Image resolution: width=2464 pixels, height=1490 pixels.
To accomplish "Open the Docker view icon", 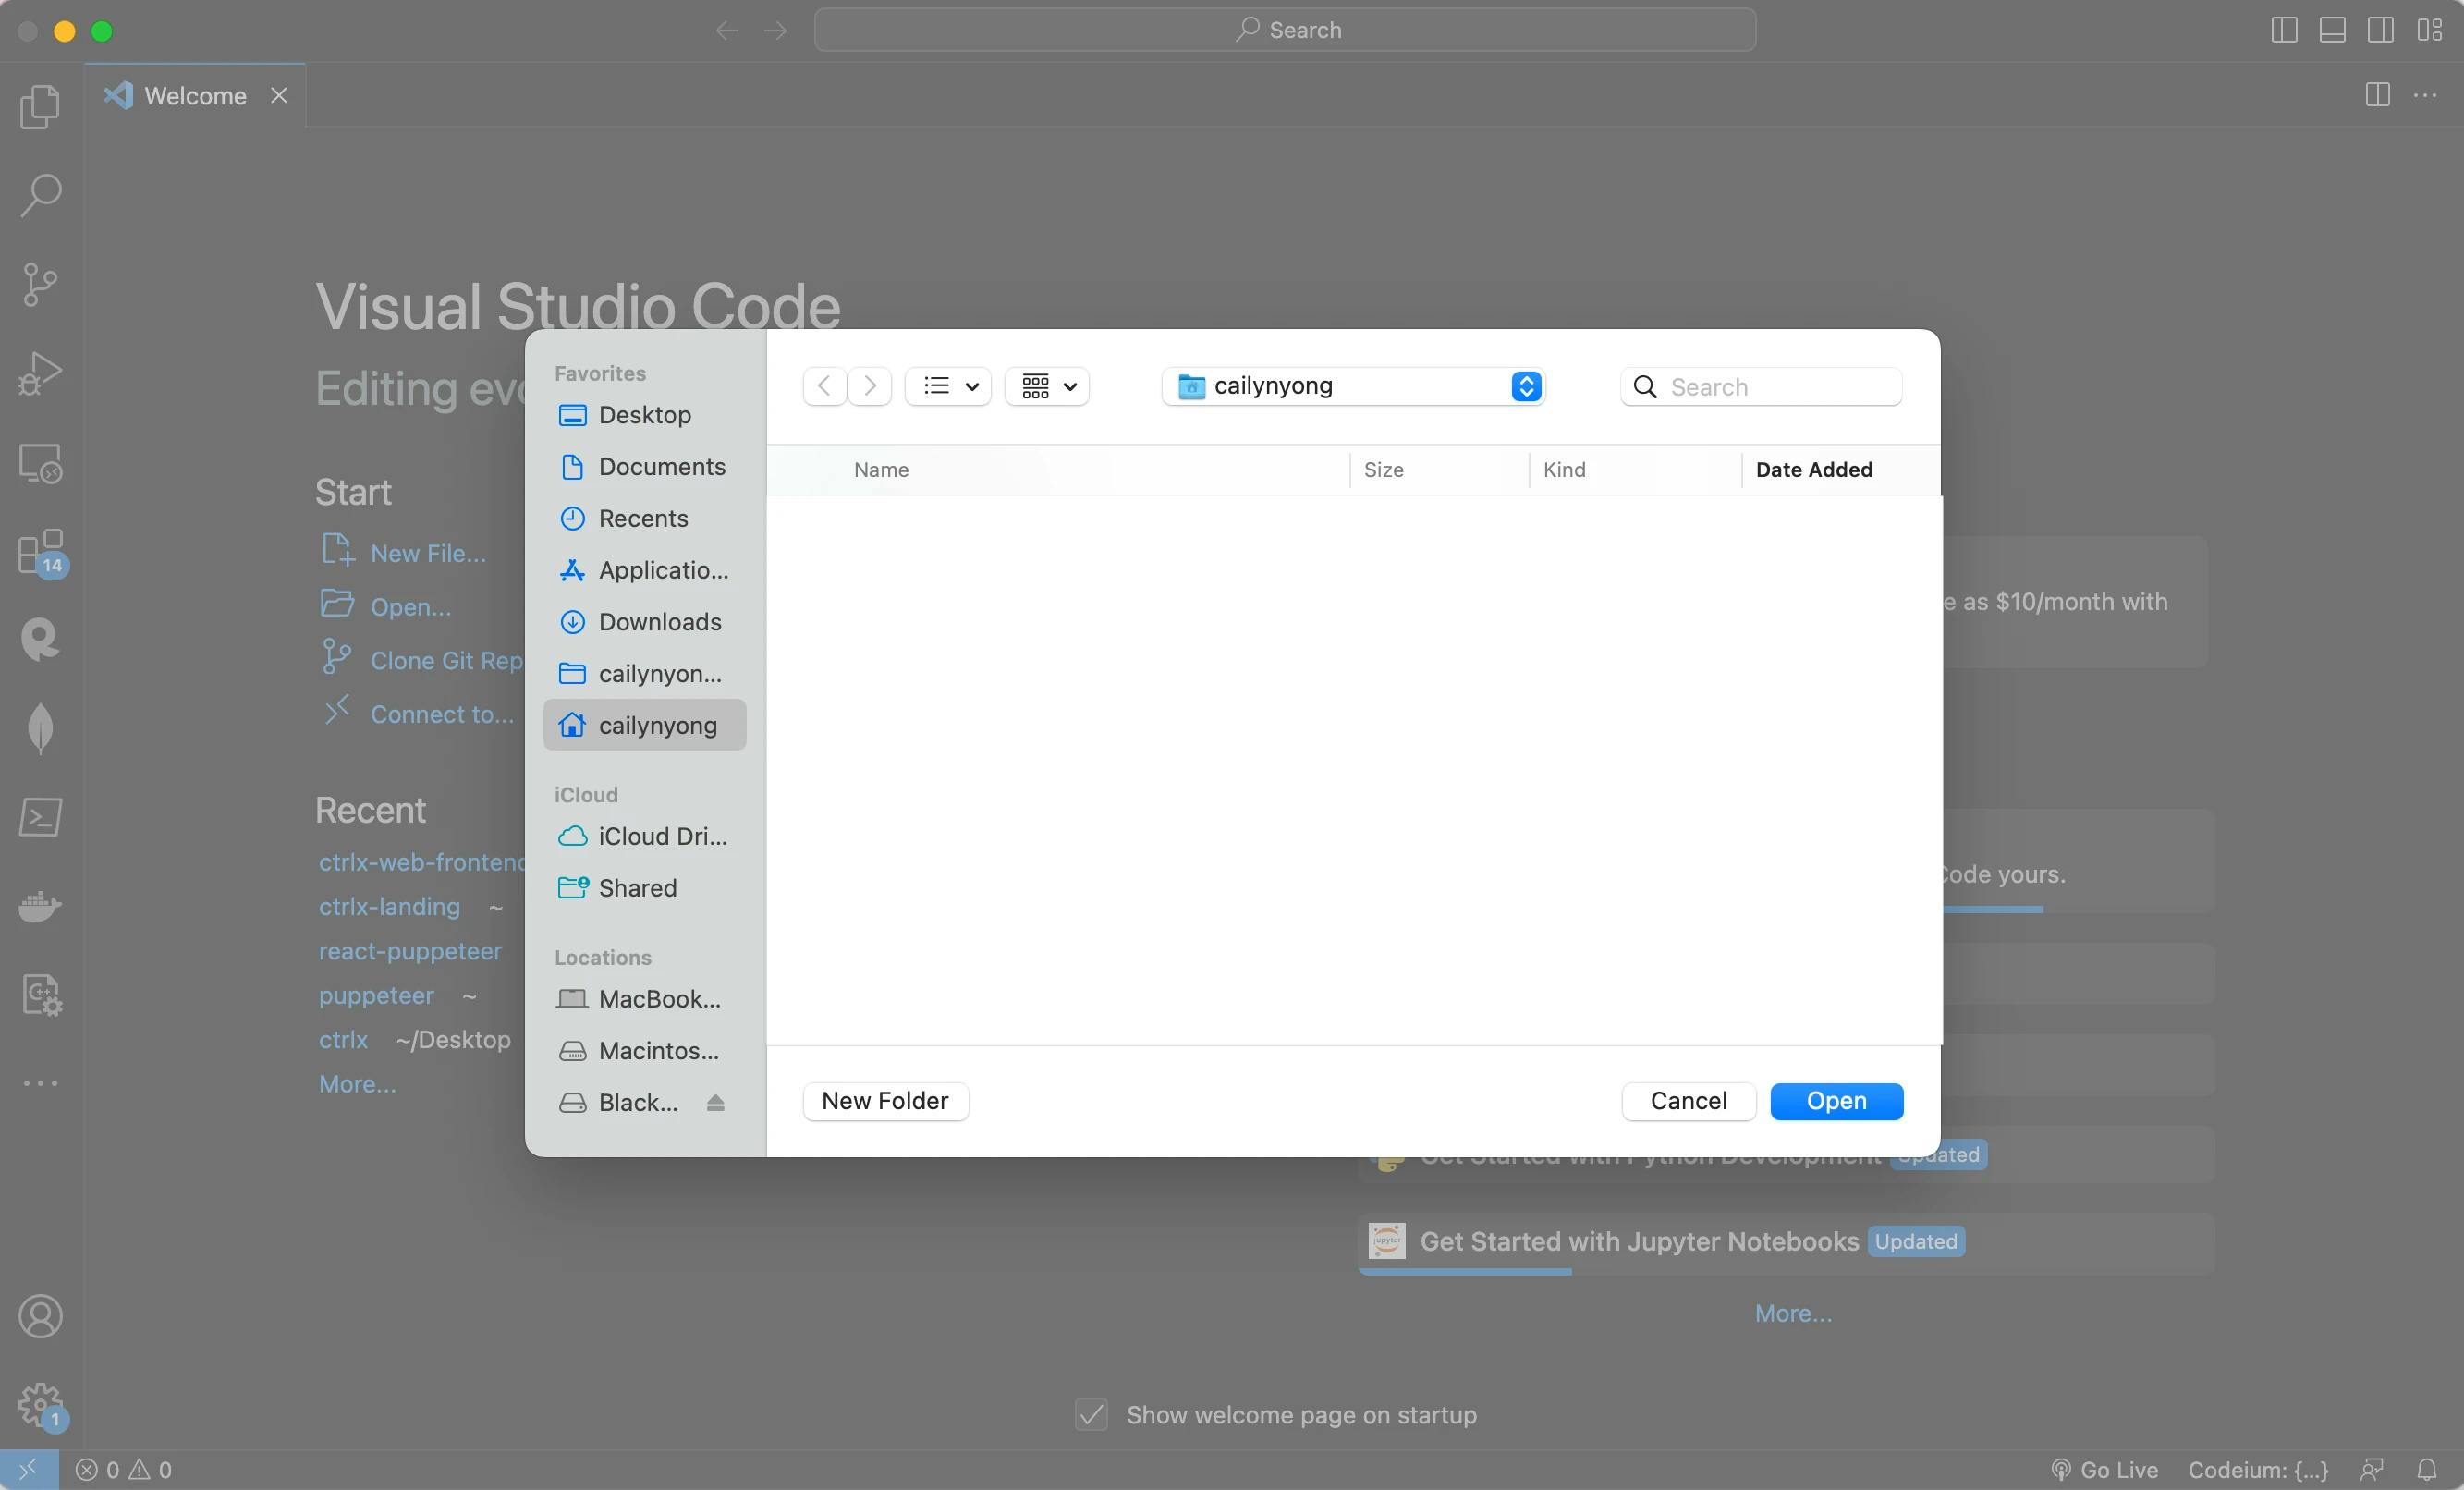I will coord(40,906).
